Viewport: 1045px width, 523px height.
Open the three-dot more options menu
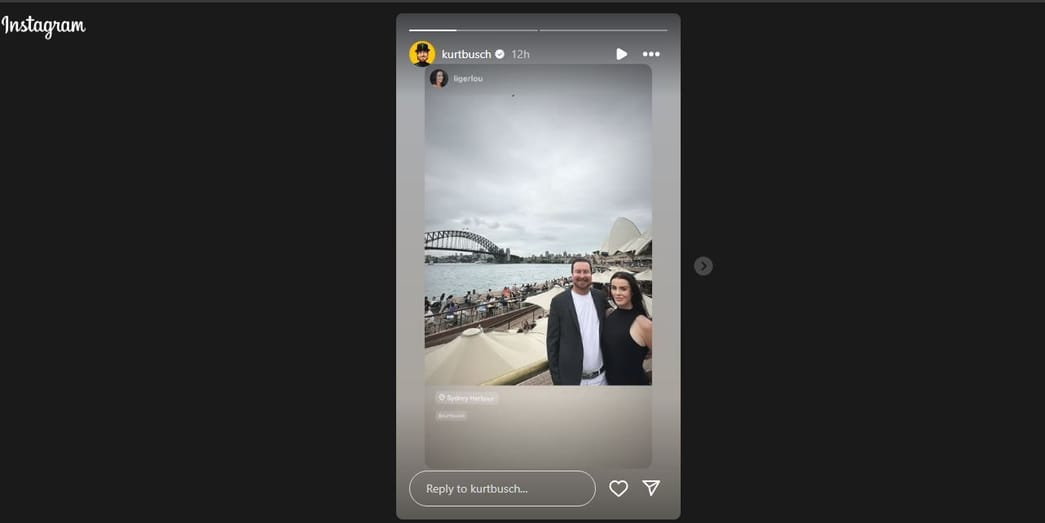point(651,54)
